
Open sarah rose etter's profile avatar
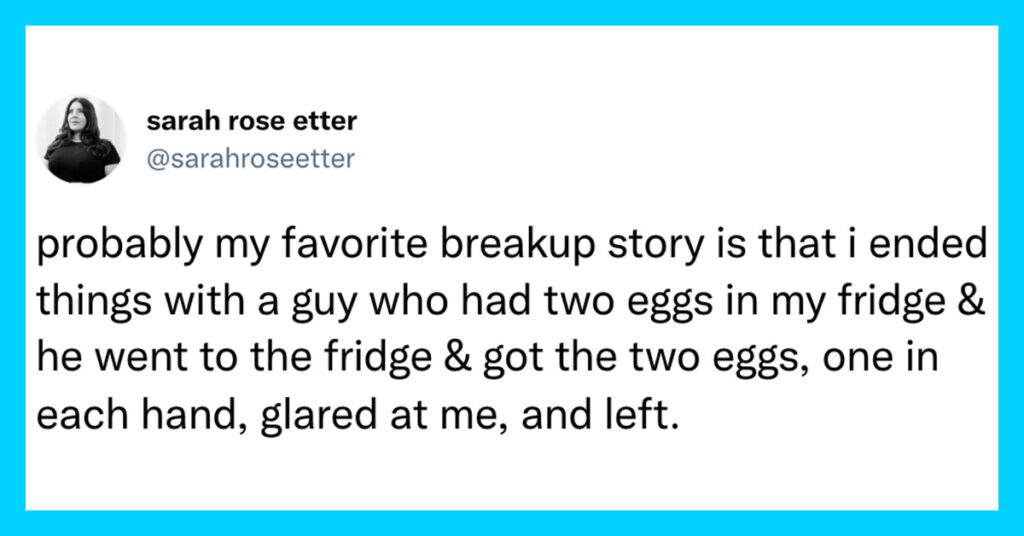[80, 138]
